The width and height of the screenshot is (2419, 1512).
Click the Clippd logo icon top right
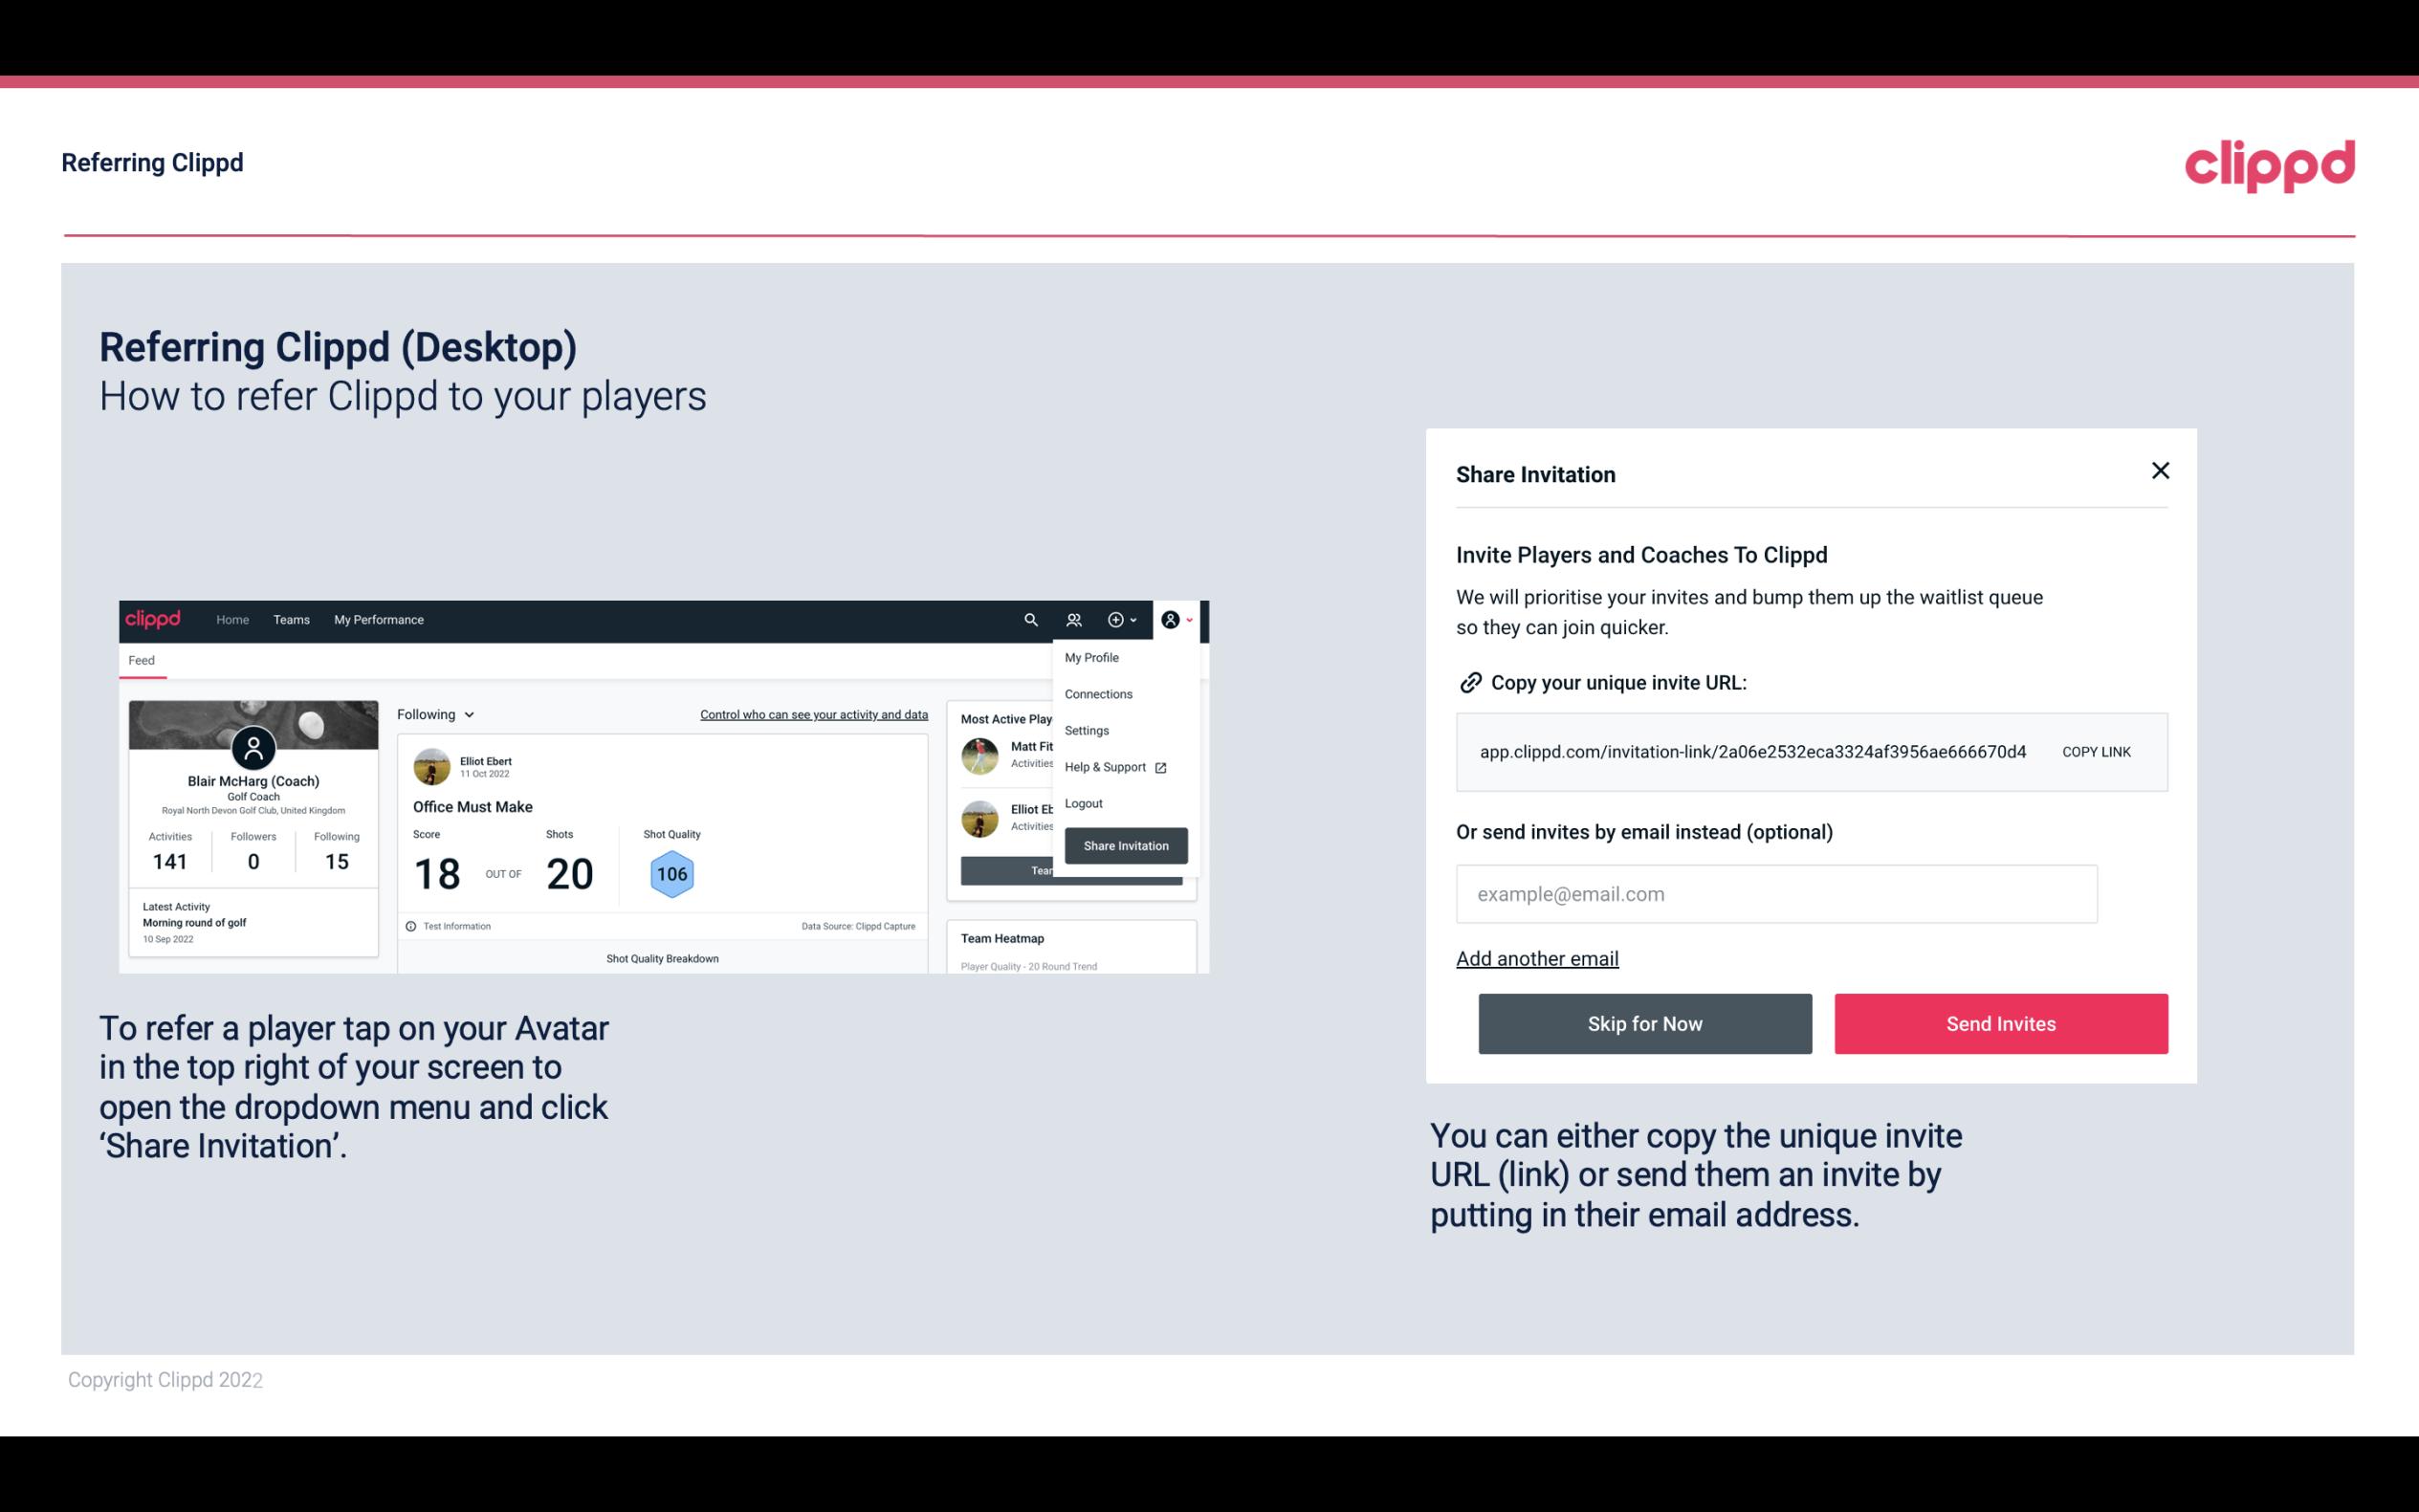(2269, 165)
